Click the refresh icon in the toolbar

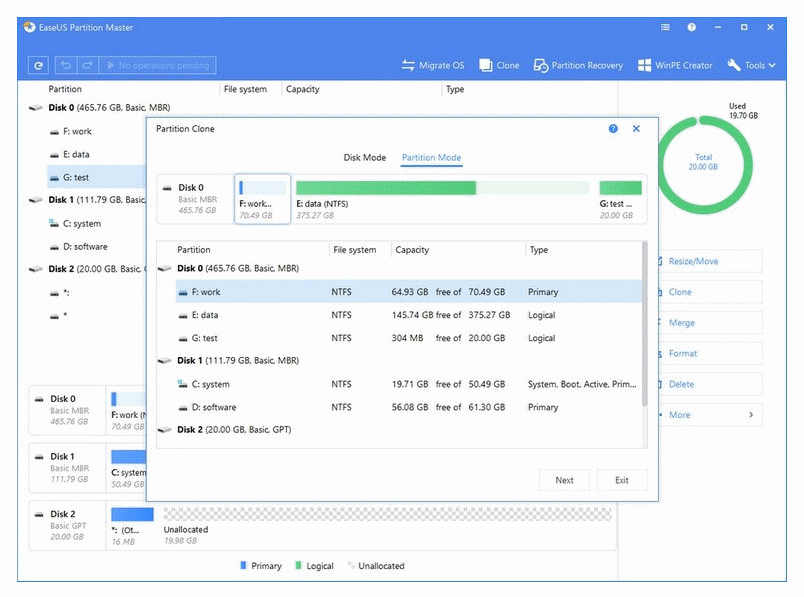[x=38, y=66]
